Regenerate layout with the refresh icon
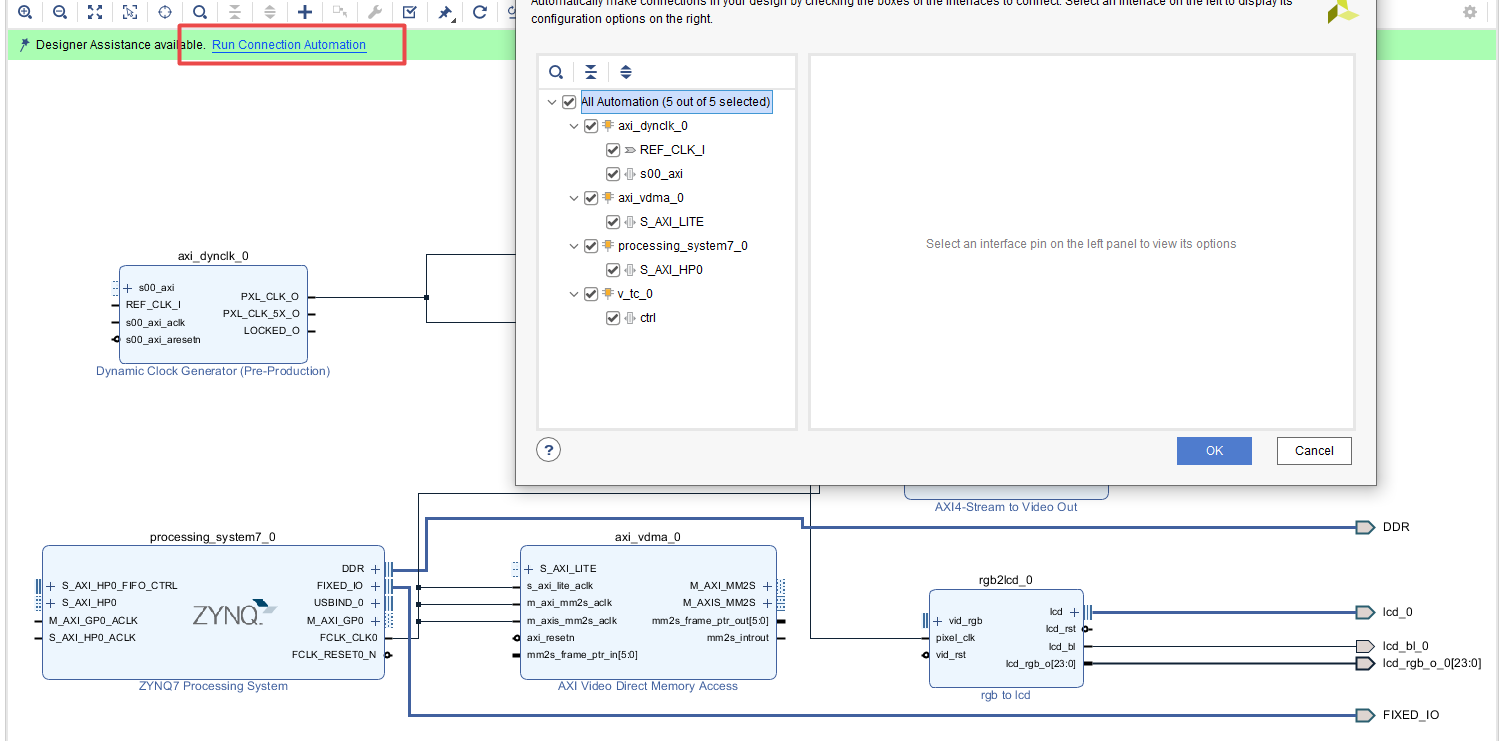1499x741 pixels. click(480, 12)
